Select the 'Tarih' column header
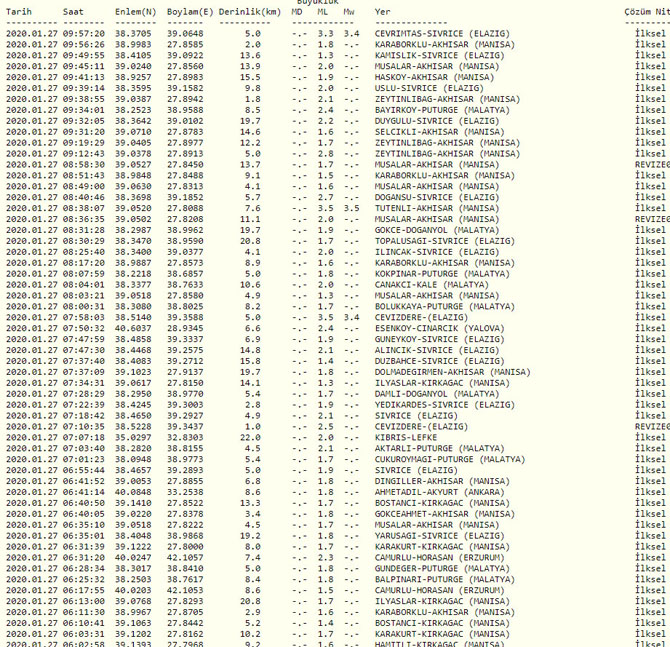 coord(19,12)
